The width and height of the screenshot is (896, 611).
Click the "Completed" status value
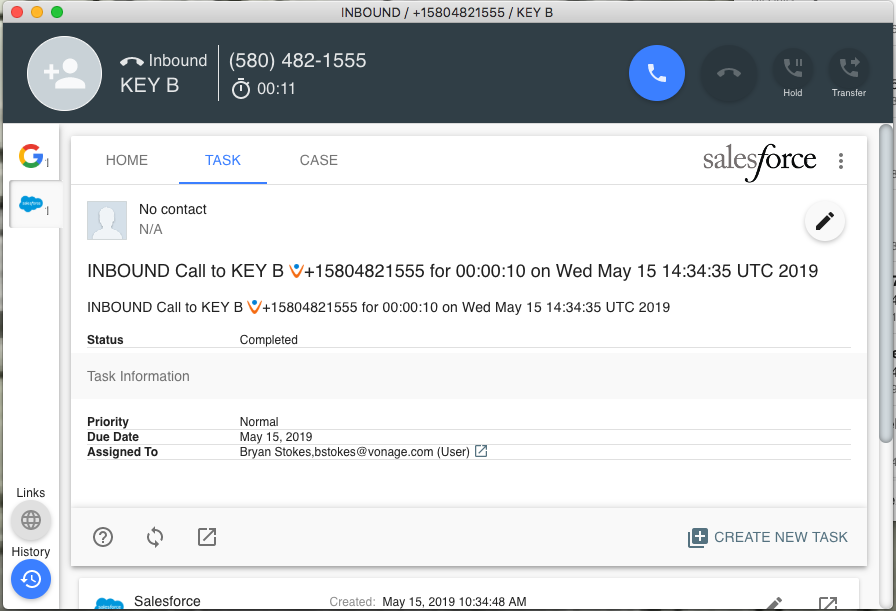pyautogui.click(x=269, y=340)
